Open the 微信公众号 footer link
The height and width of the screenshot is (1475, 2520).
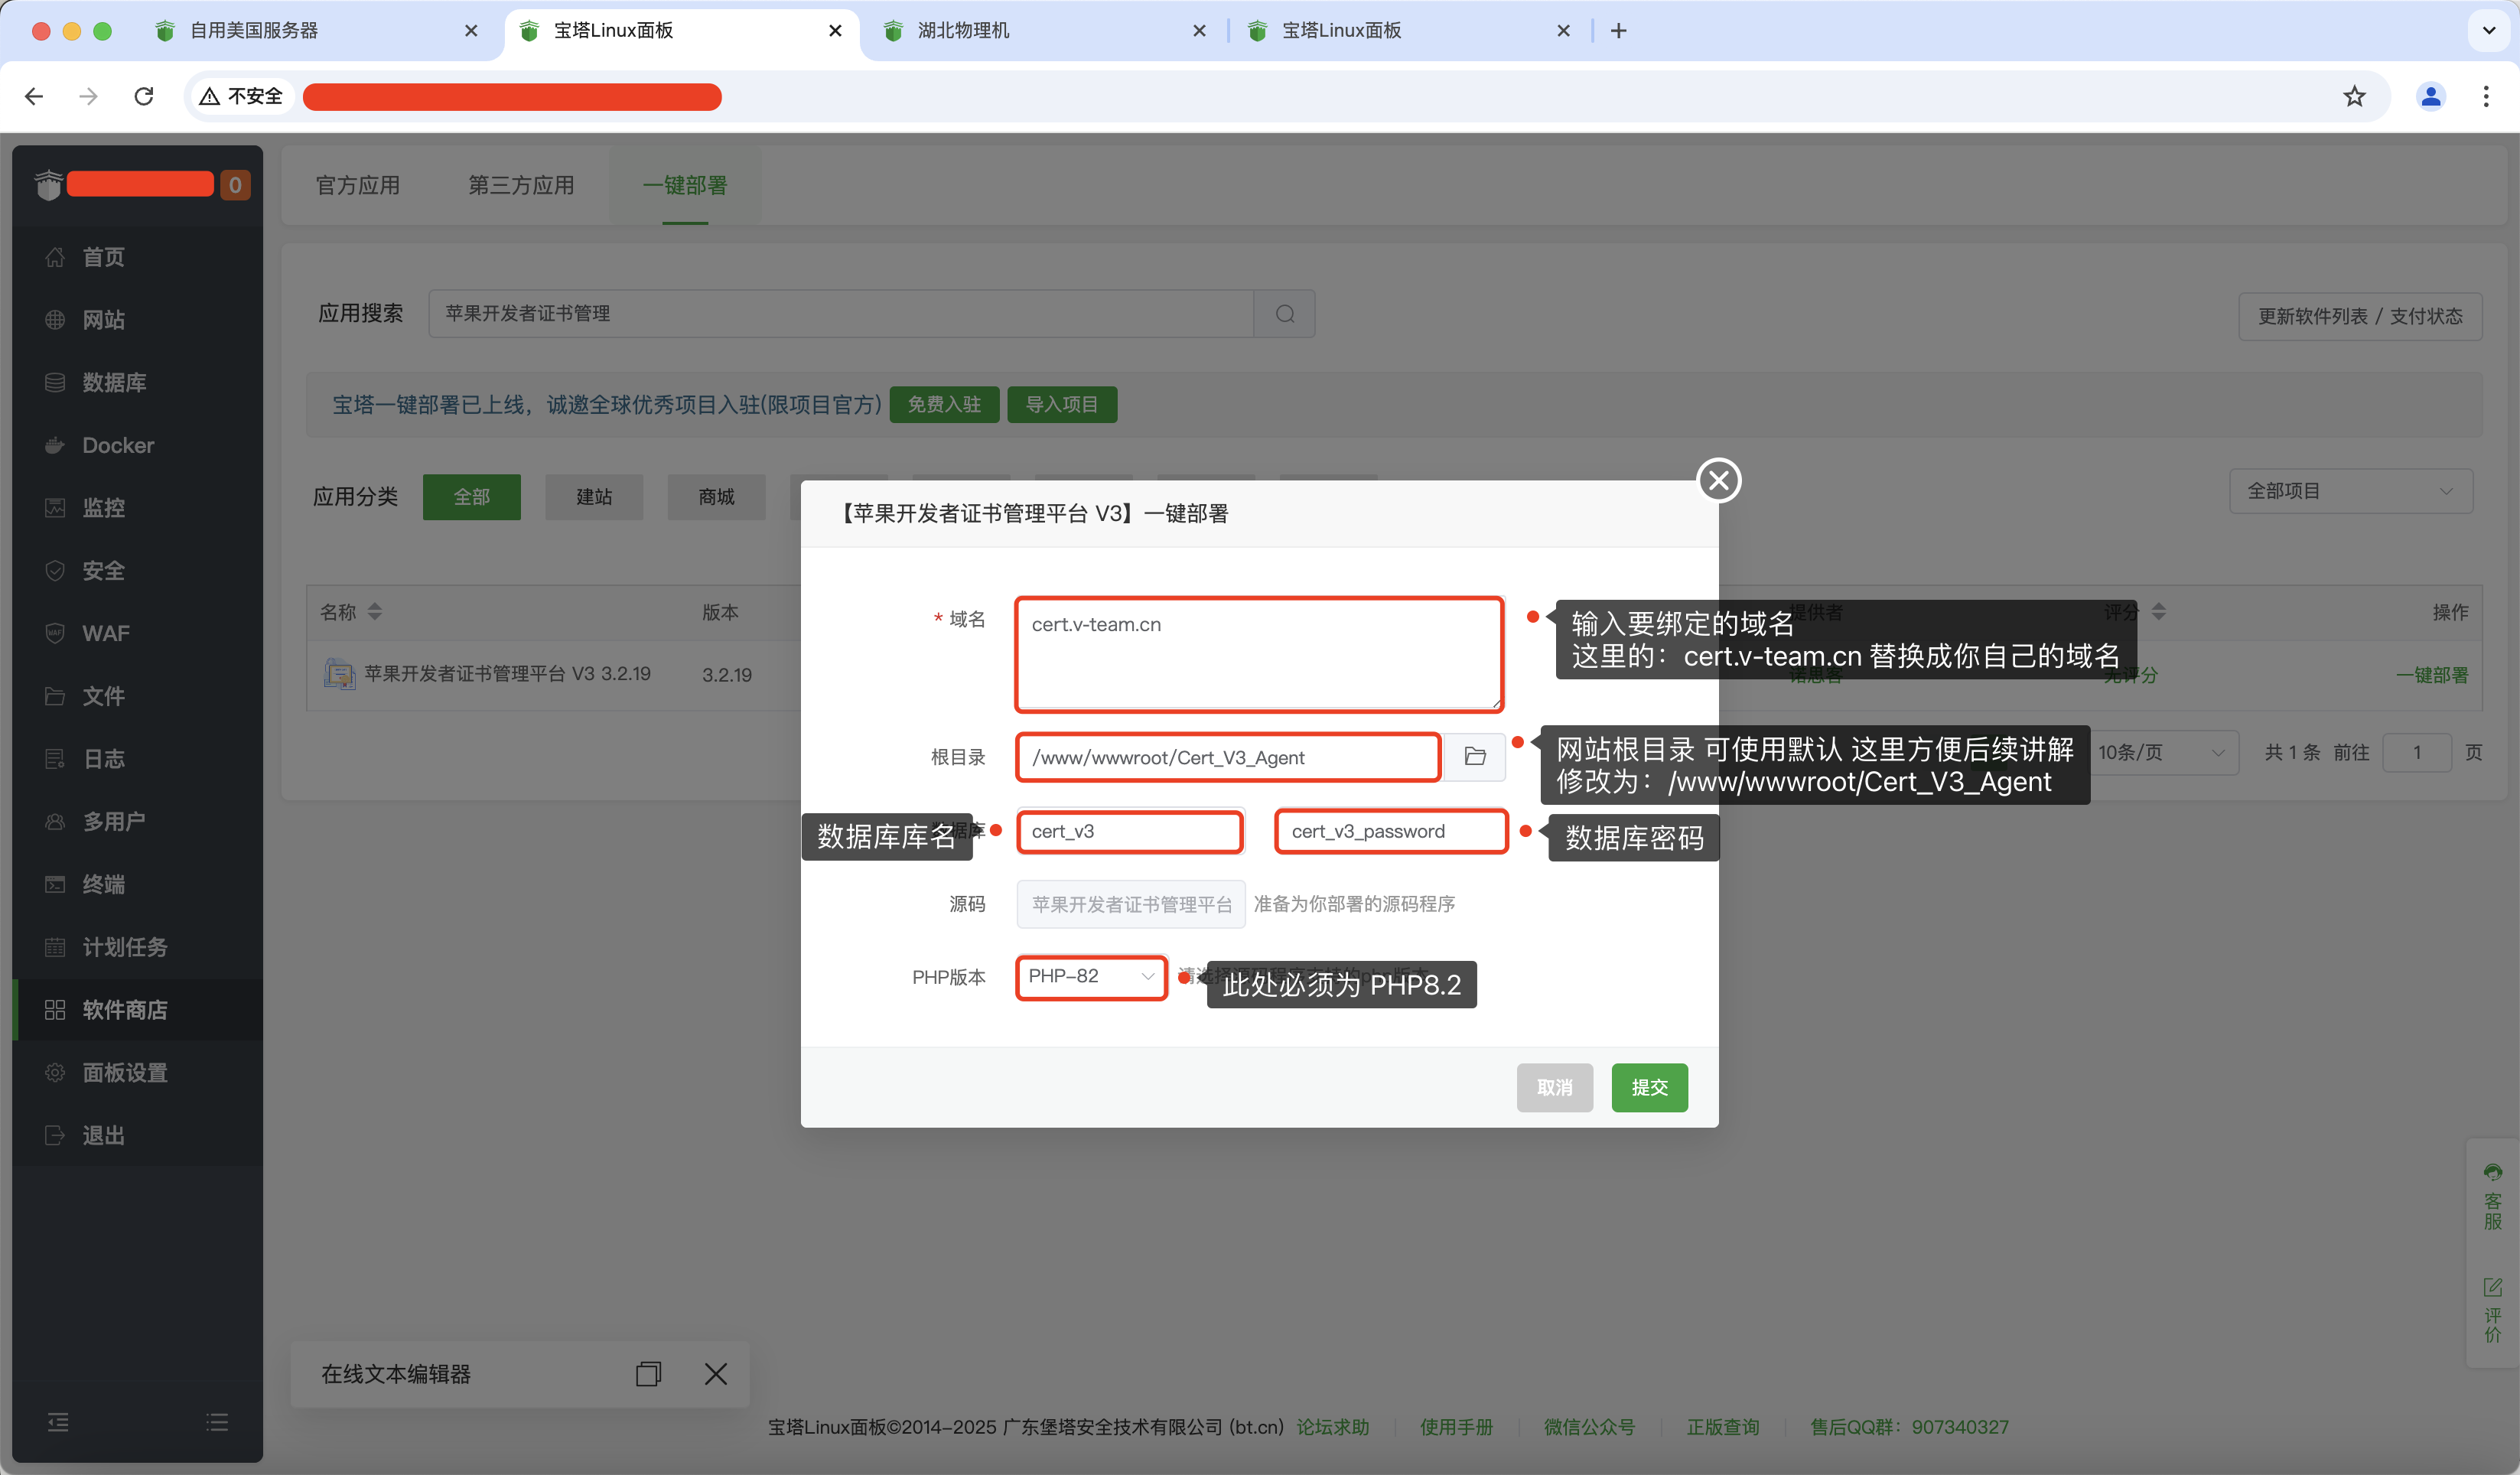(x=1589, y=1427)
